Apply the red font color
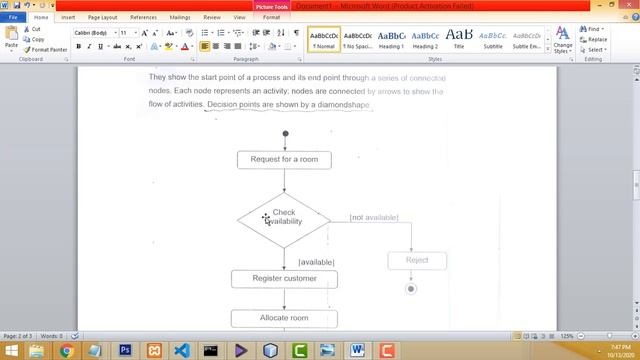Viewport: 640px width, 360px height. pos(185,47)
